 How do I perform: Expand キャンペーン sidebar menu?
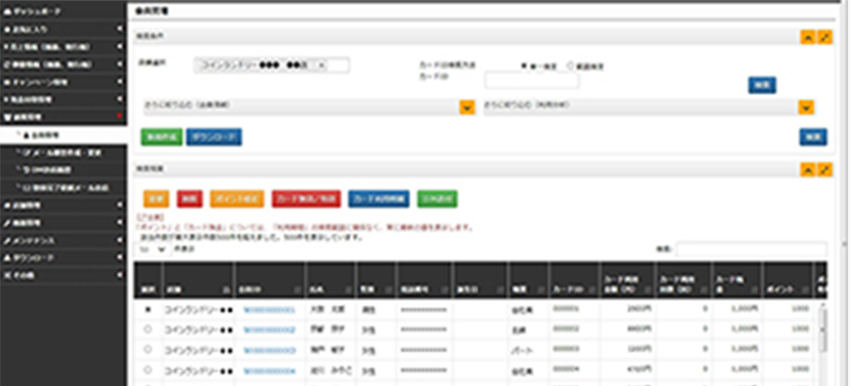click(x=63, y=82)
